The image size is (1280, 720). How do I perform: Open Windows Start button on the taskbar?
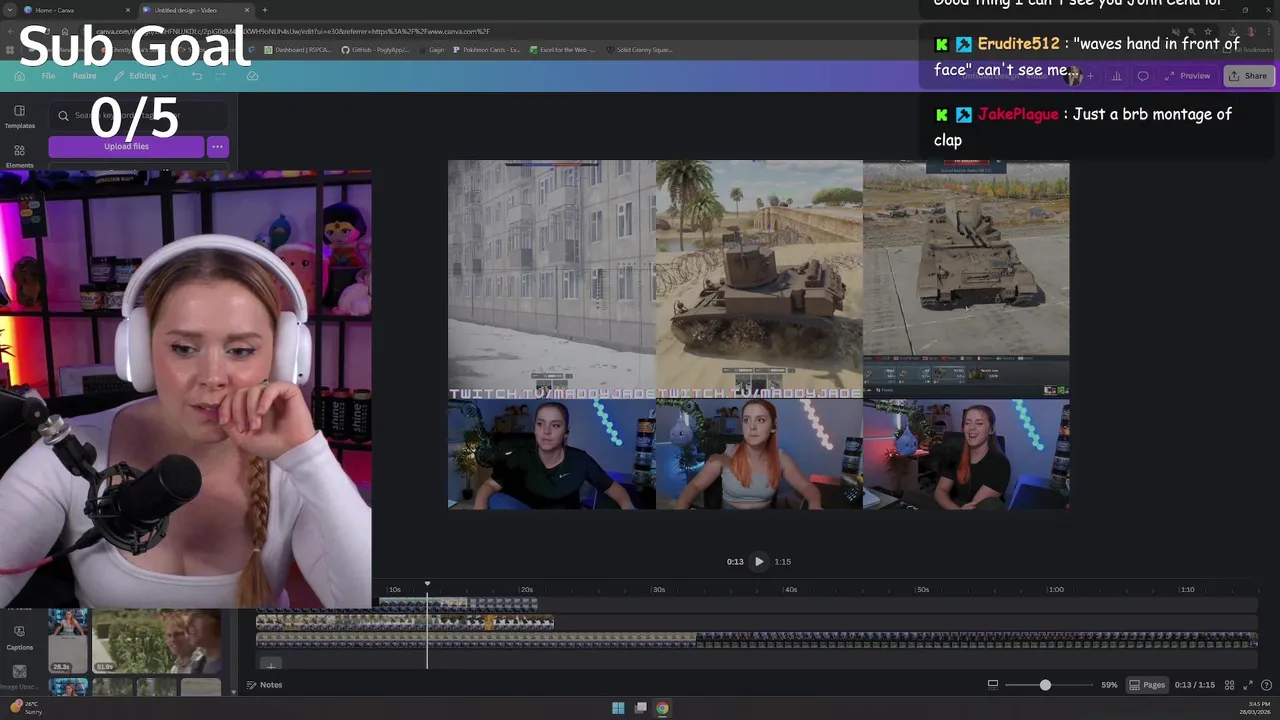tap(618, 708)
